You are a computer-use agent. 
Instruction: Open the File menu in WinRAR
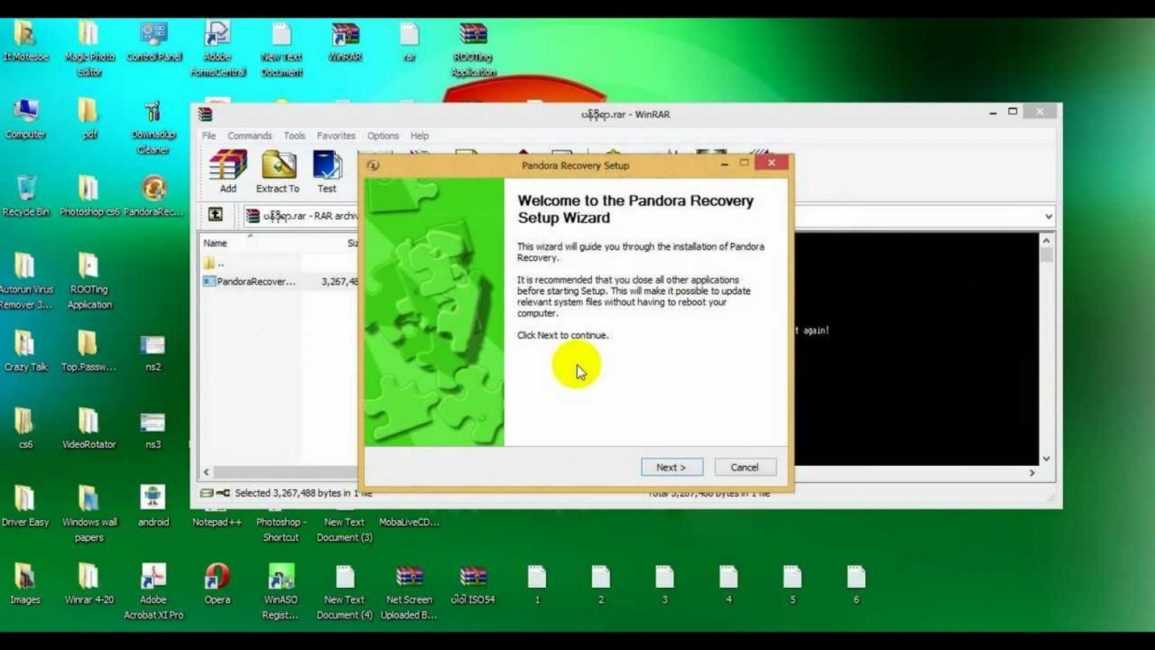point(209,136)
